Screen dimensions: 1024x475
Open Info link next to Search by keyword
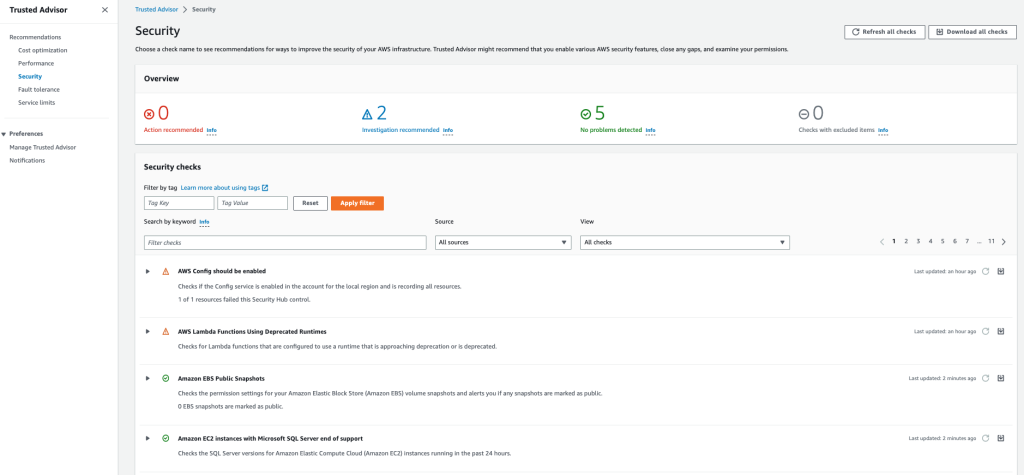[204, 222]
